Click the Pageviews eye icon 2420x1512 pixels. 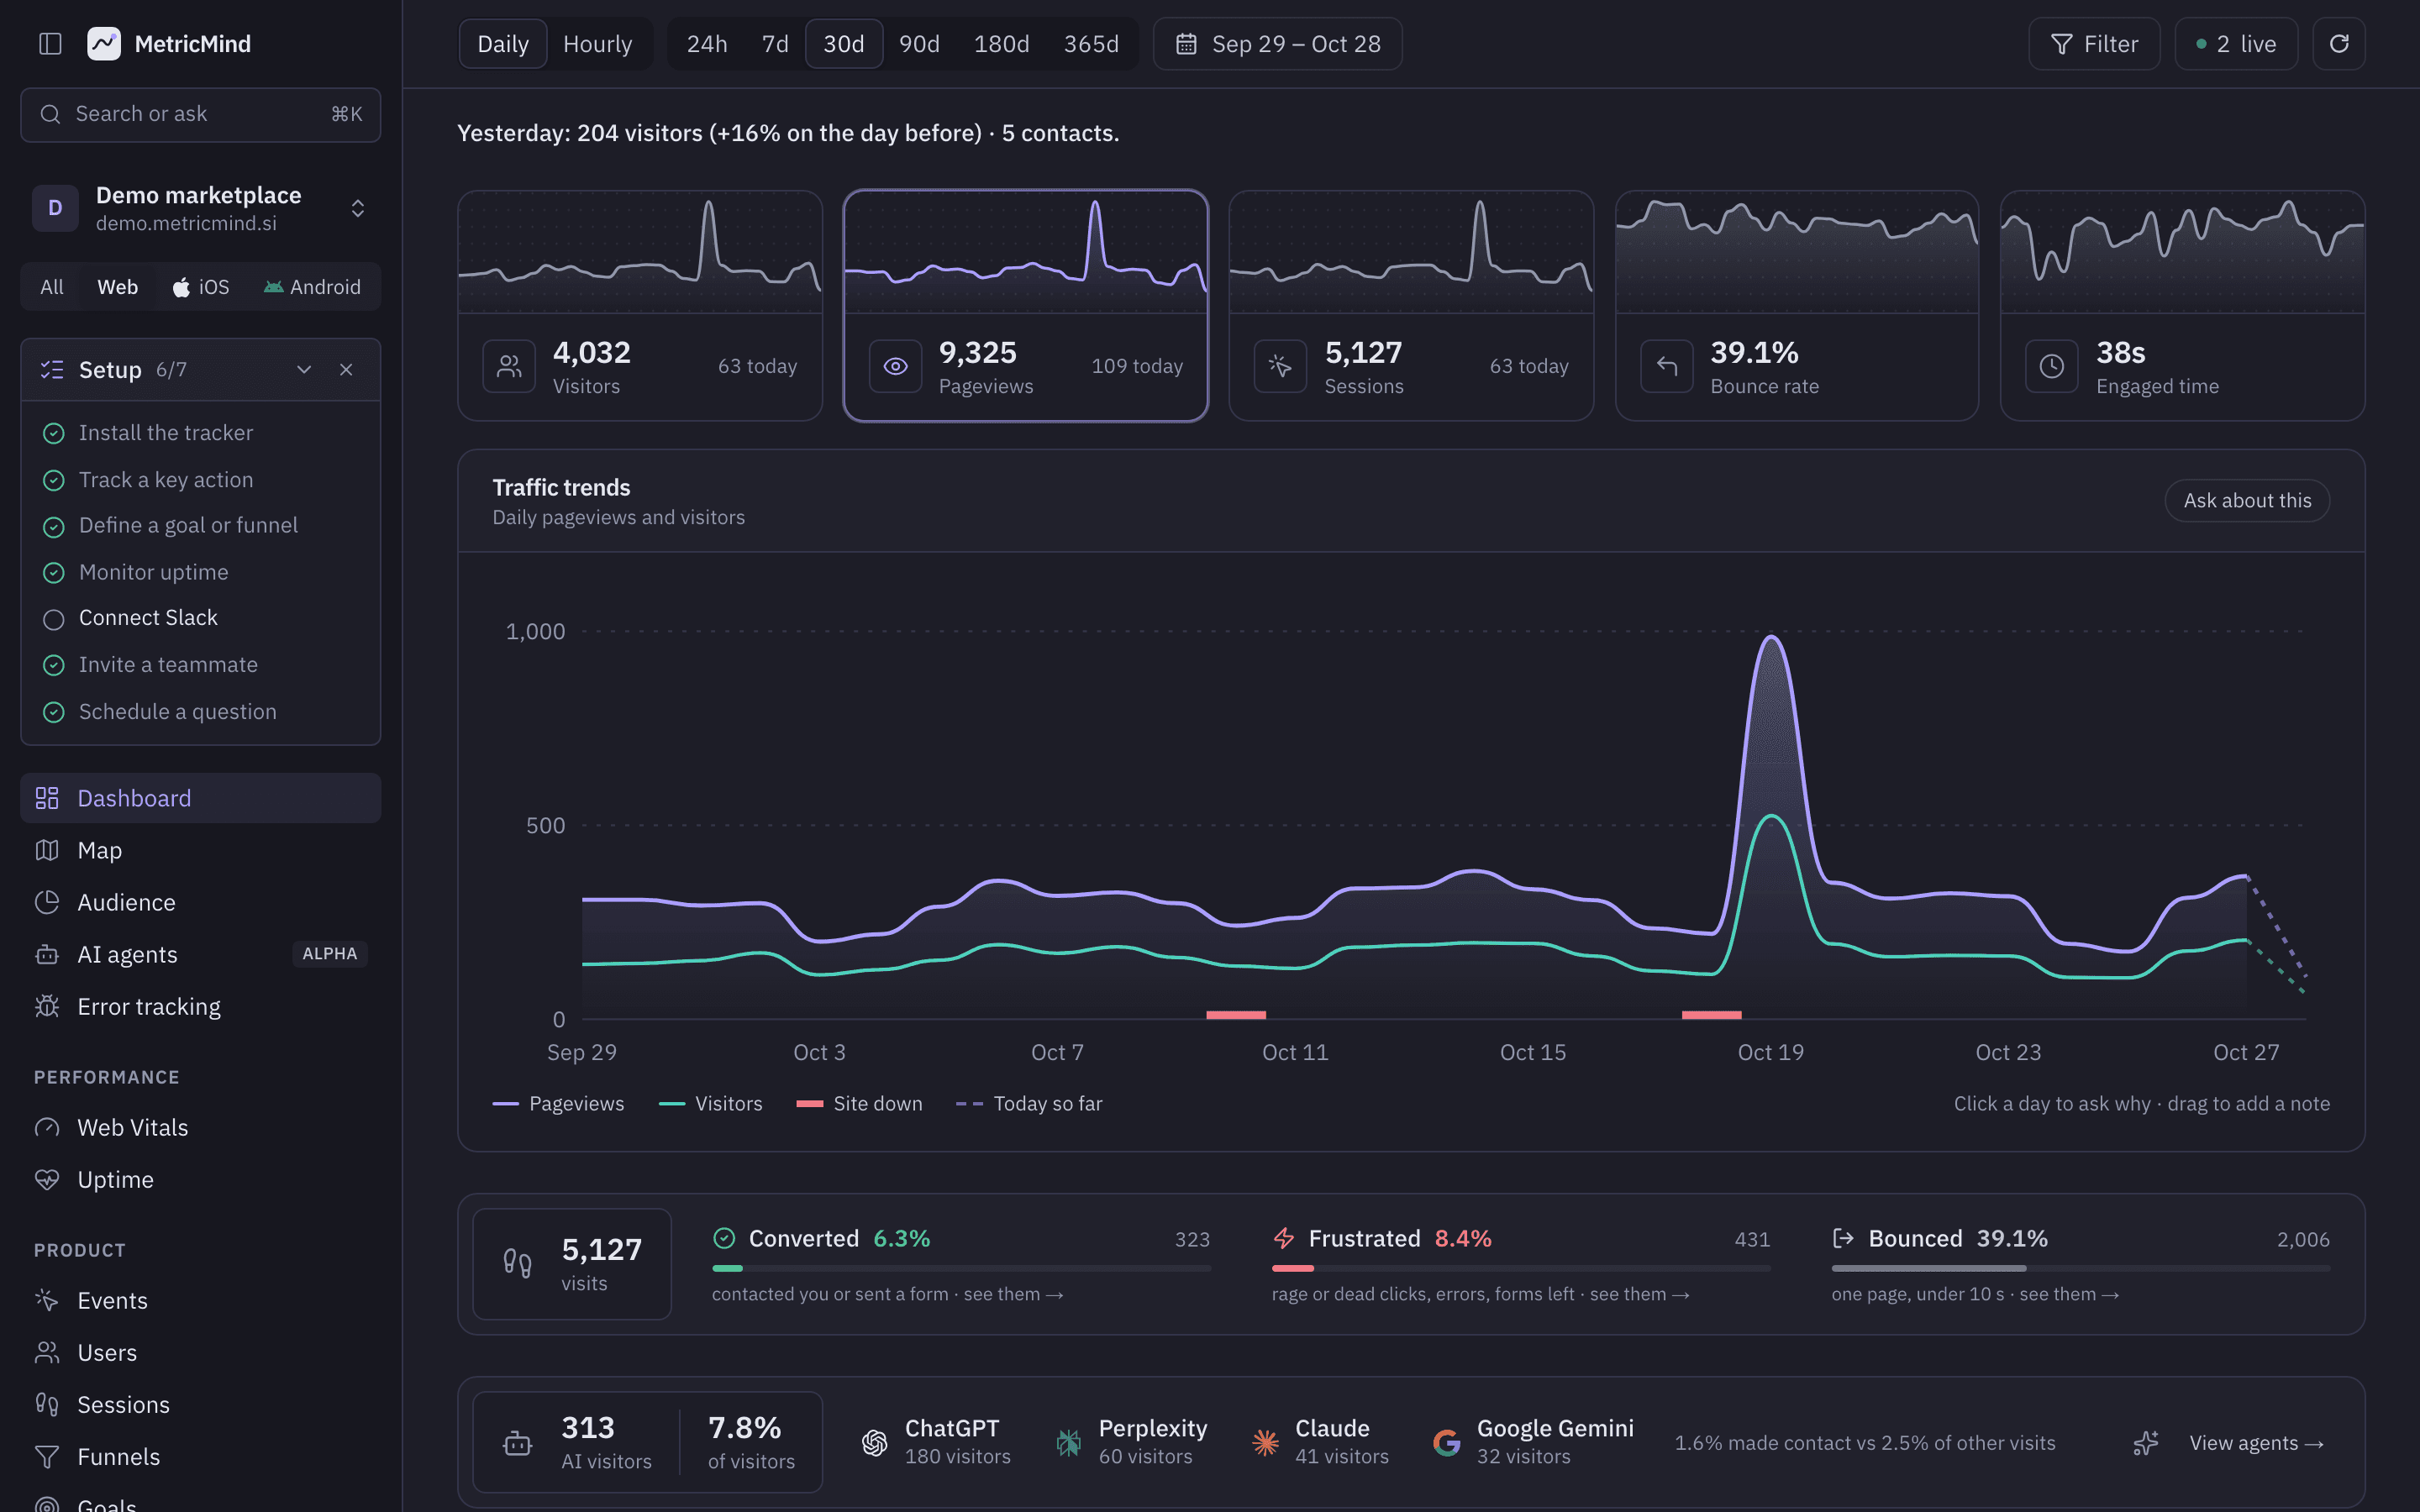[895, 366]
